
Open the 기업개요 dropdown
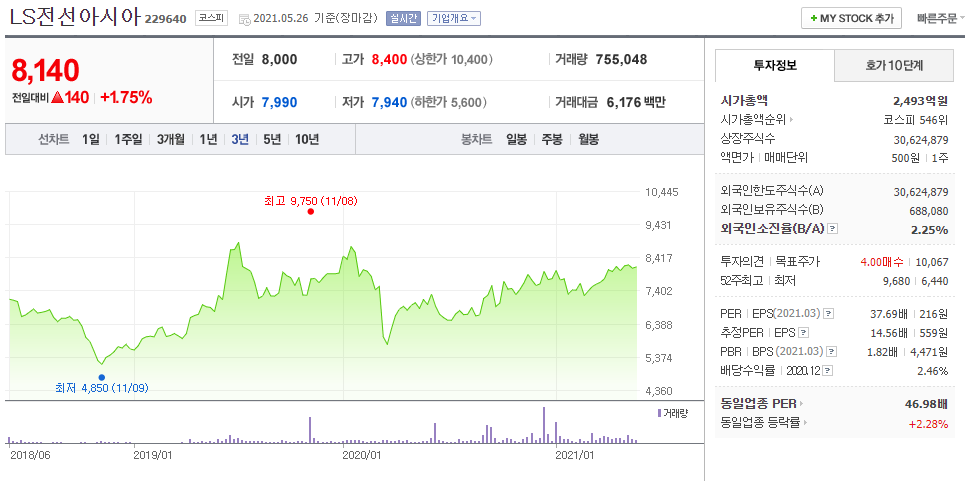click(454, 19)
